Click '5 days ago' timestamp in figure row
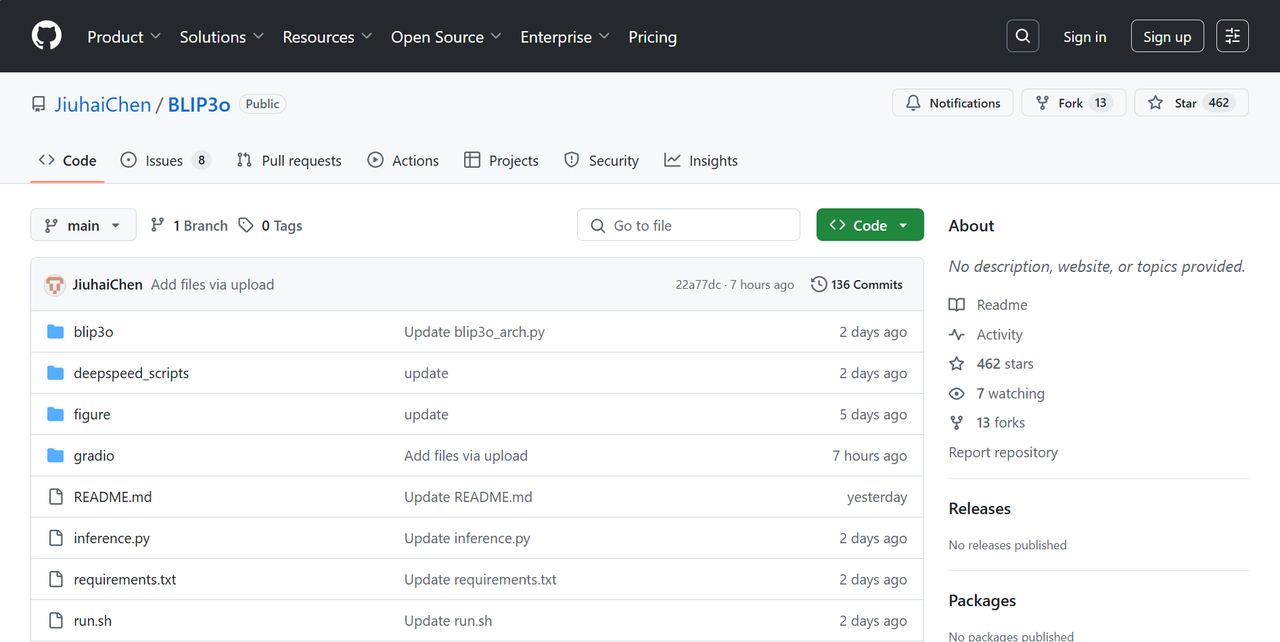 873,414
